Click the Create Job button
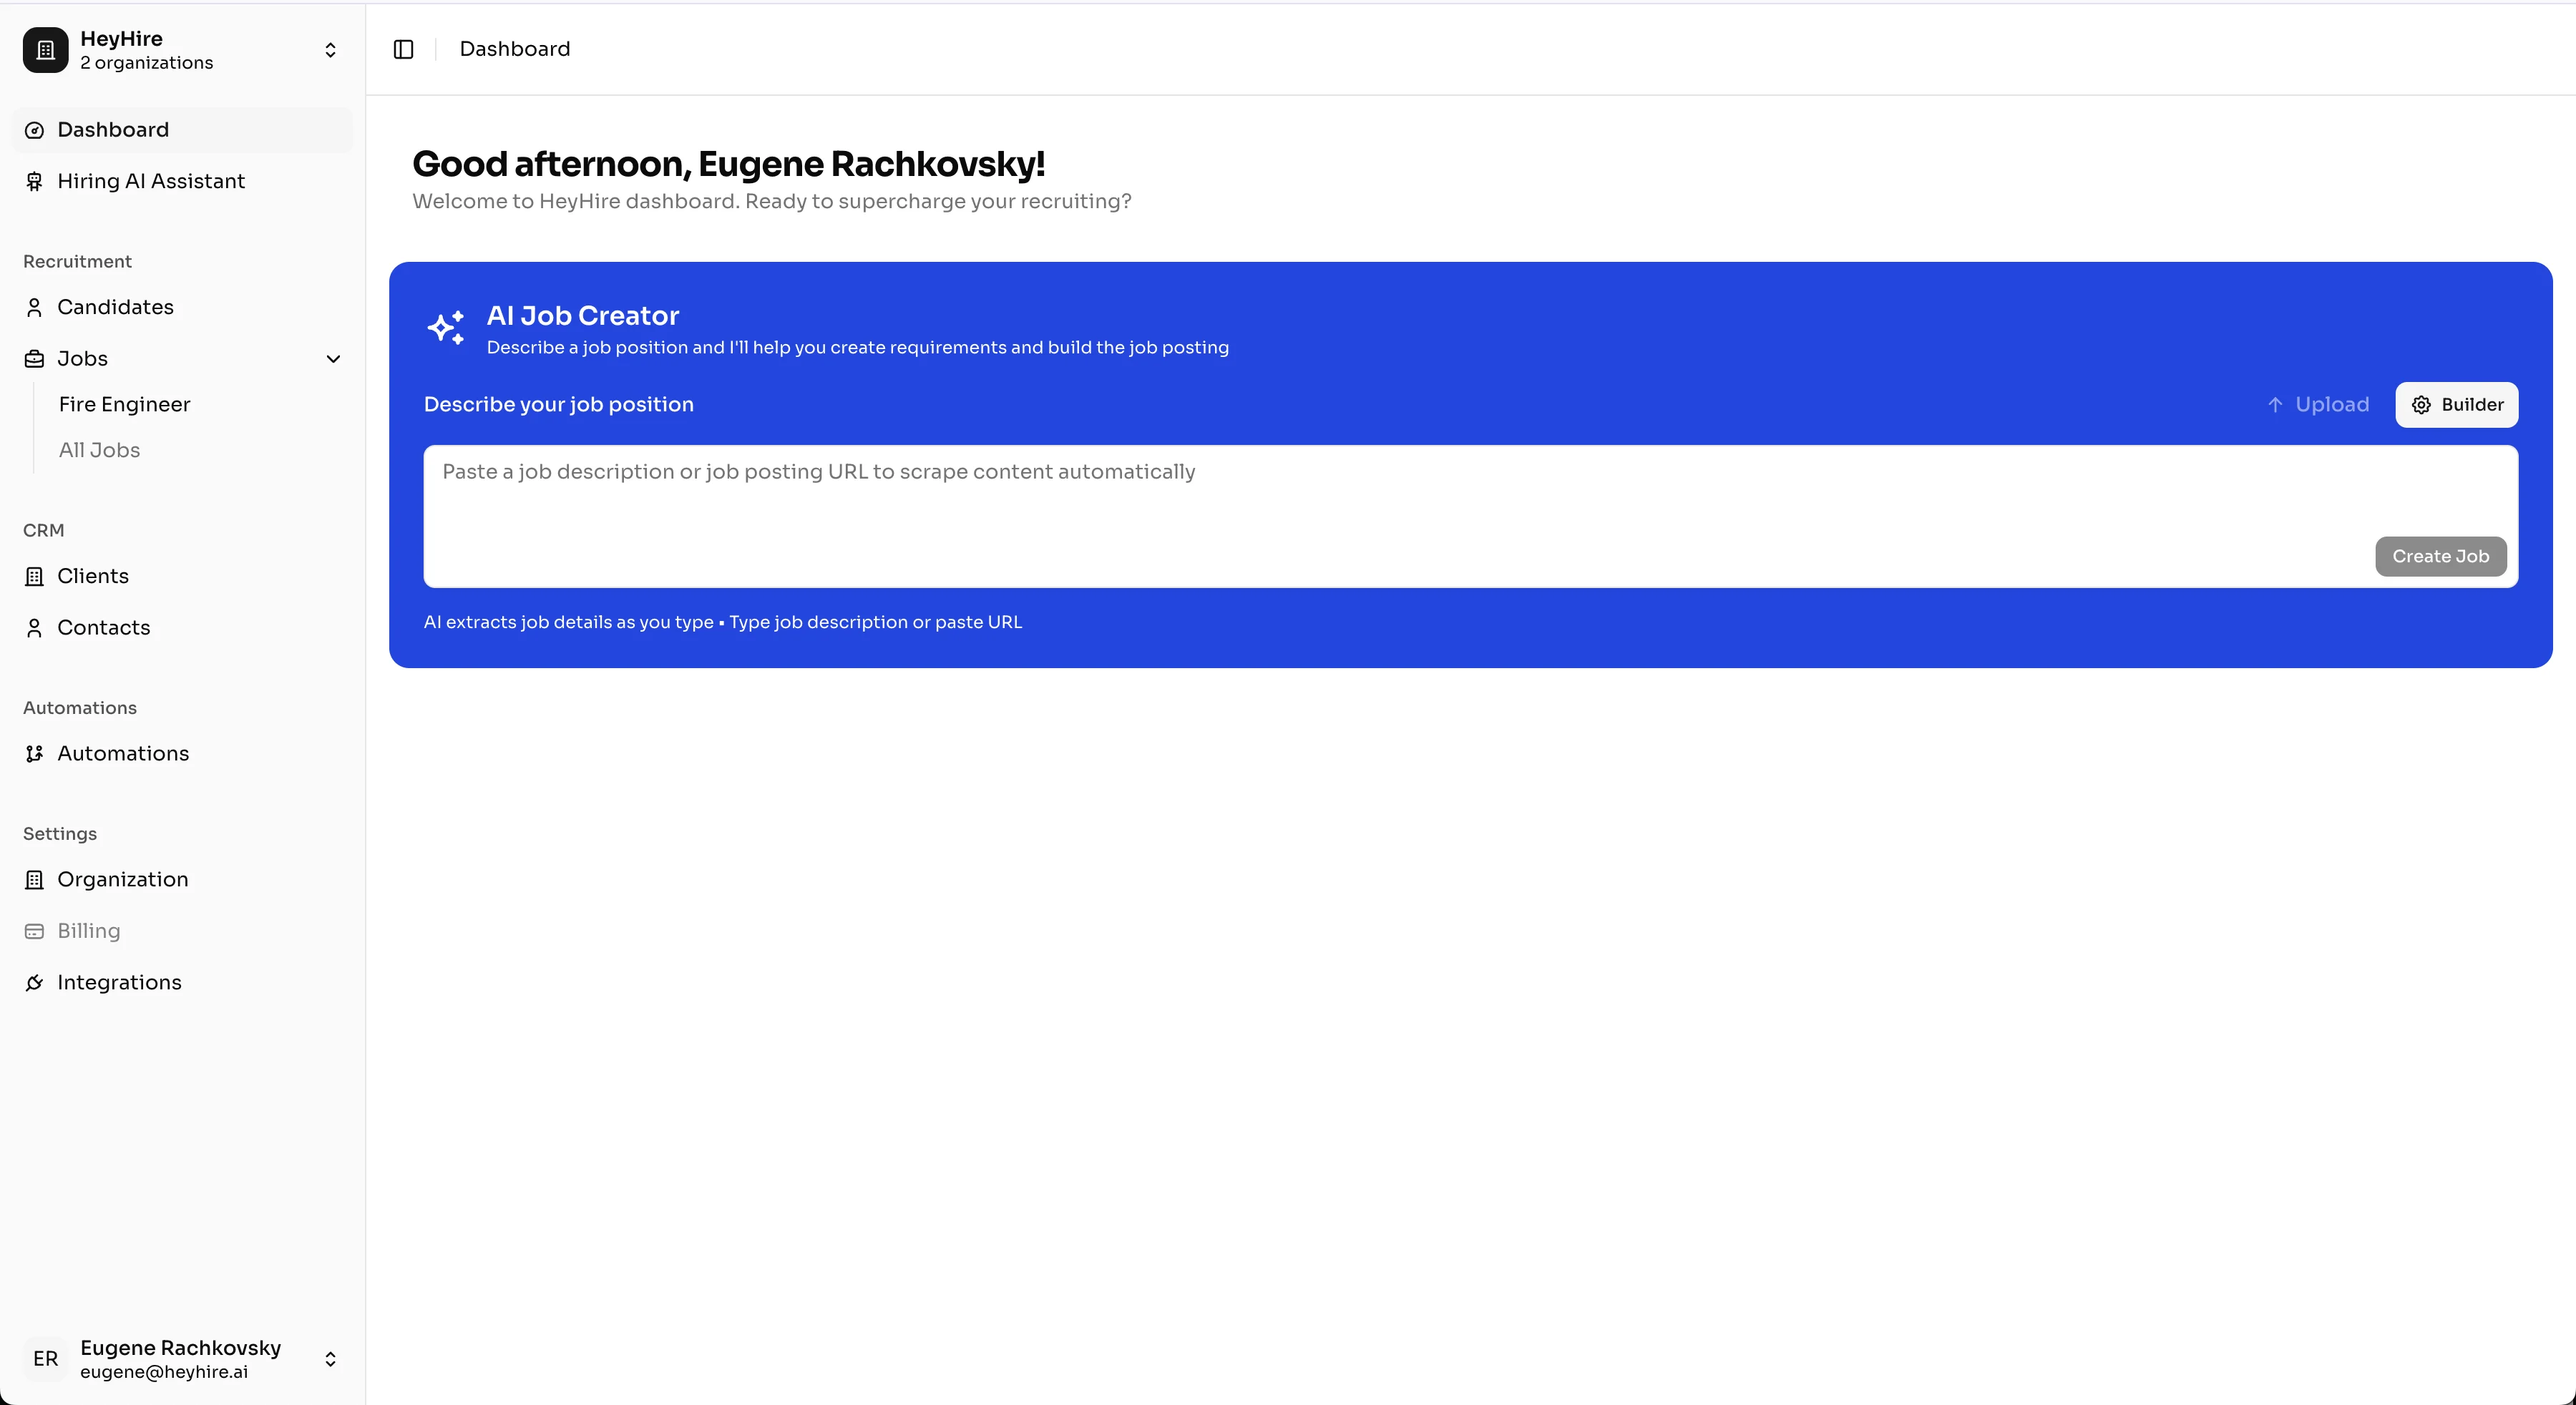This screenshot has width=2576, height=1405. (x=2440, y=556)
